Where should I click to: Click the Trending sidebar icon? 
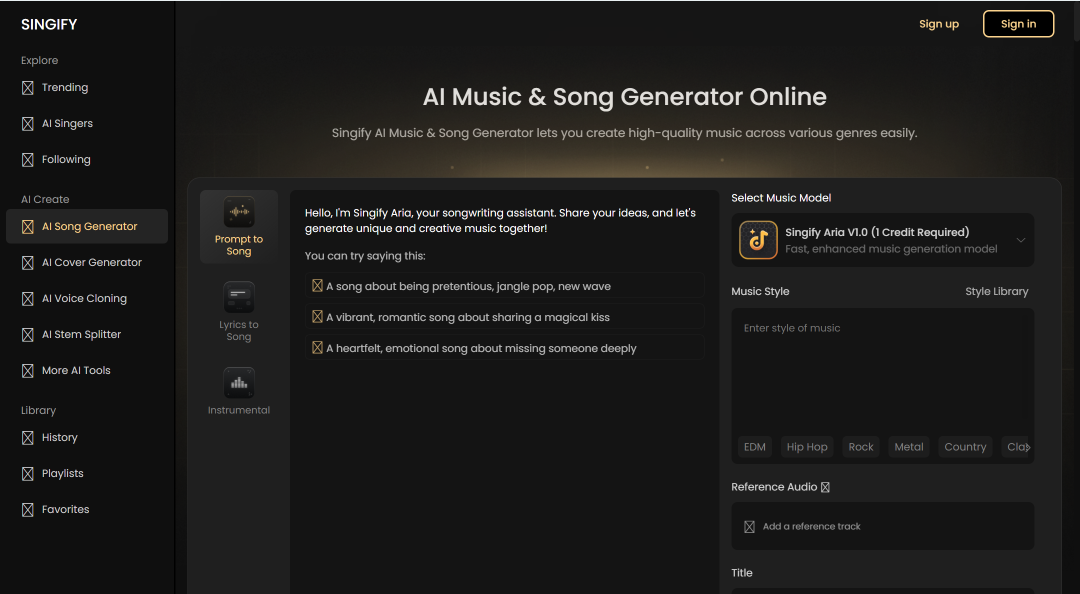28,88
